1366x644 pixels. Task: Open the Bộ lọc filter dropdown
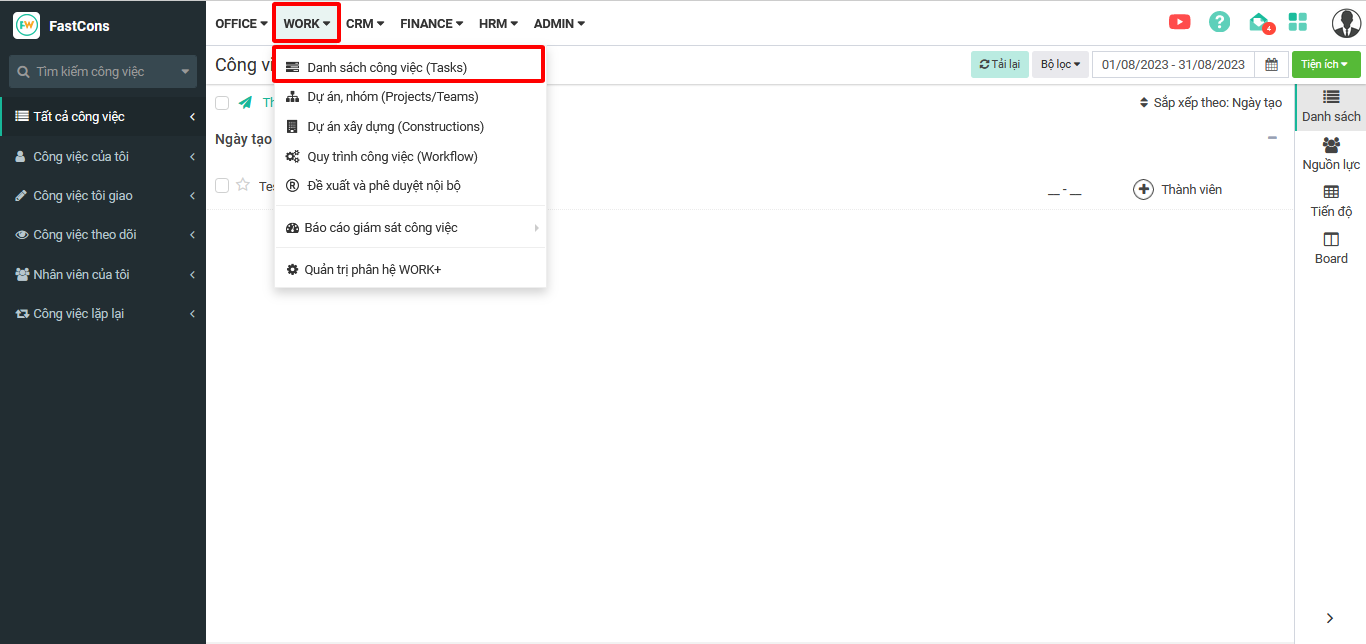click(1060, 64)
